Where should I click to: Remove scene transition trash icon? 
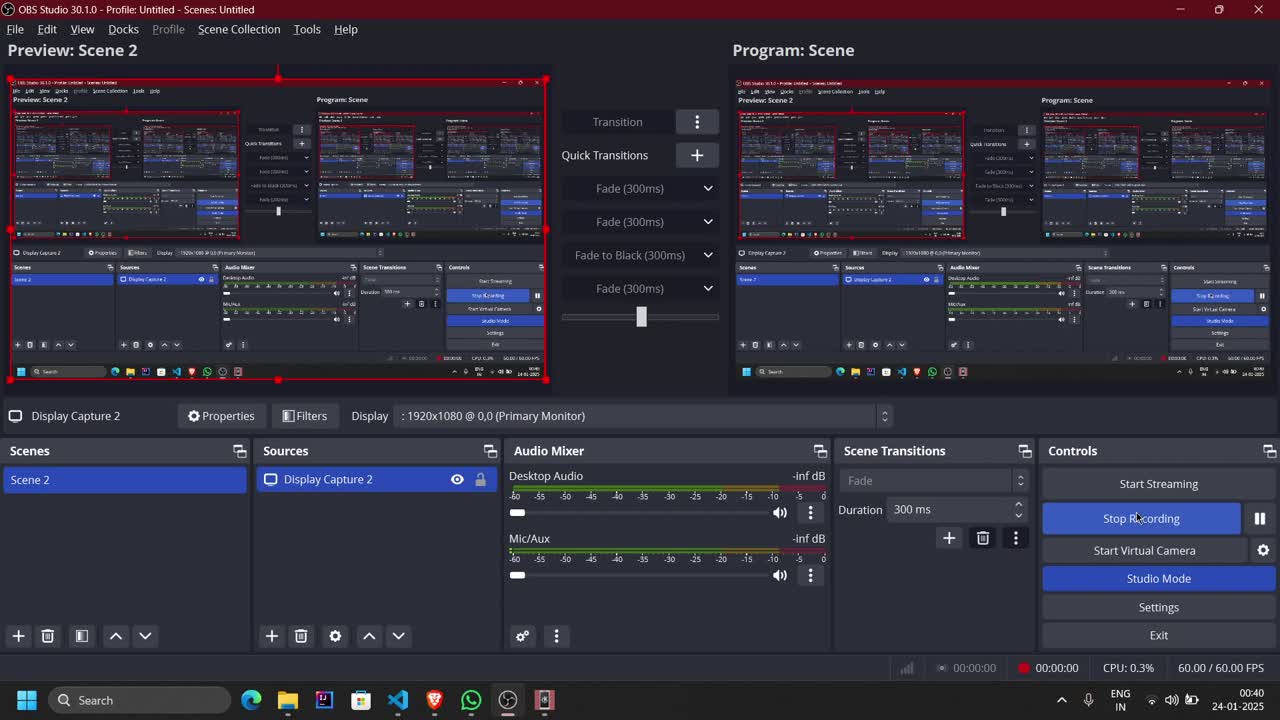click(983, 538)
